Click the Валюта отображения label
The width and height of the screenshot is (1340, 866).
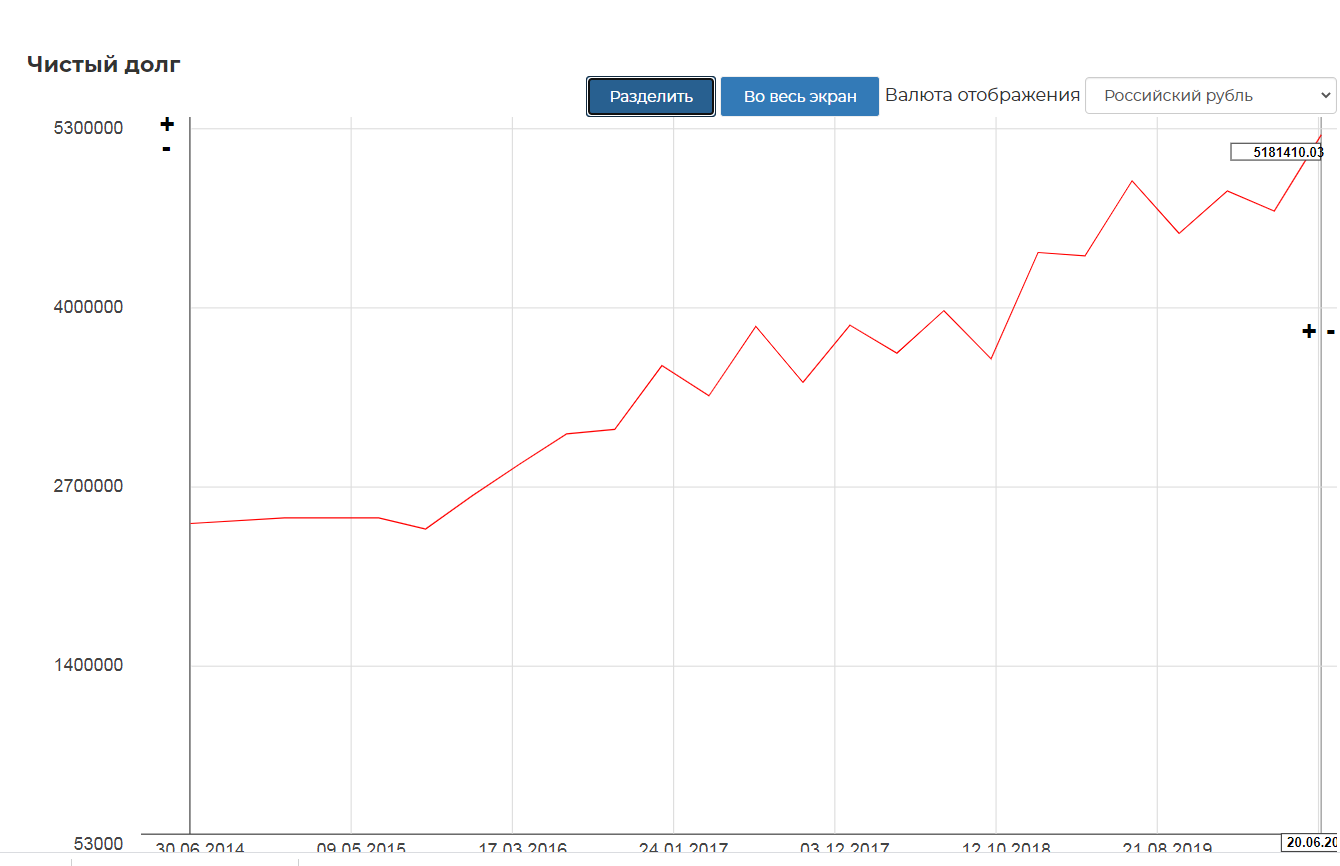pyautogui.click(x=982, y=95)
